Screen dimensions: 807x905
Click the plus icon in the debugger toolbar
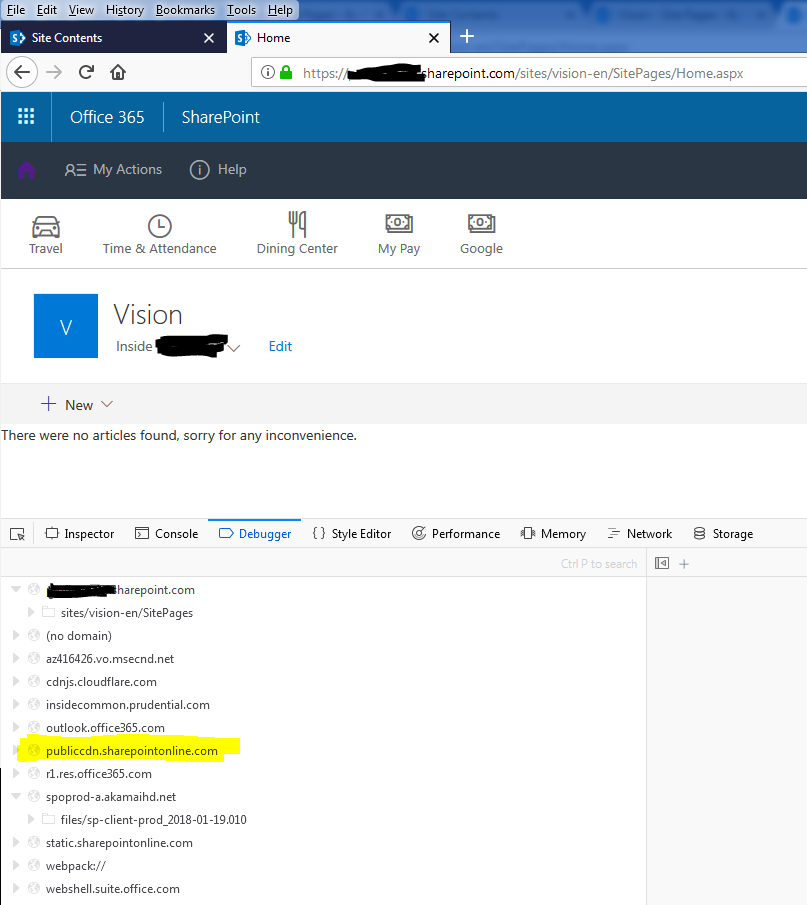(684, 563)
